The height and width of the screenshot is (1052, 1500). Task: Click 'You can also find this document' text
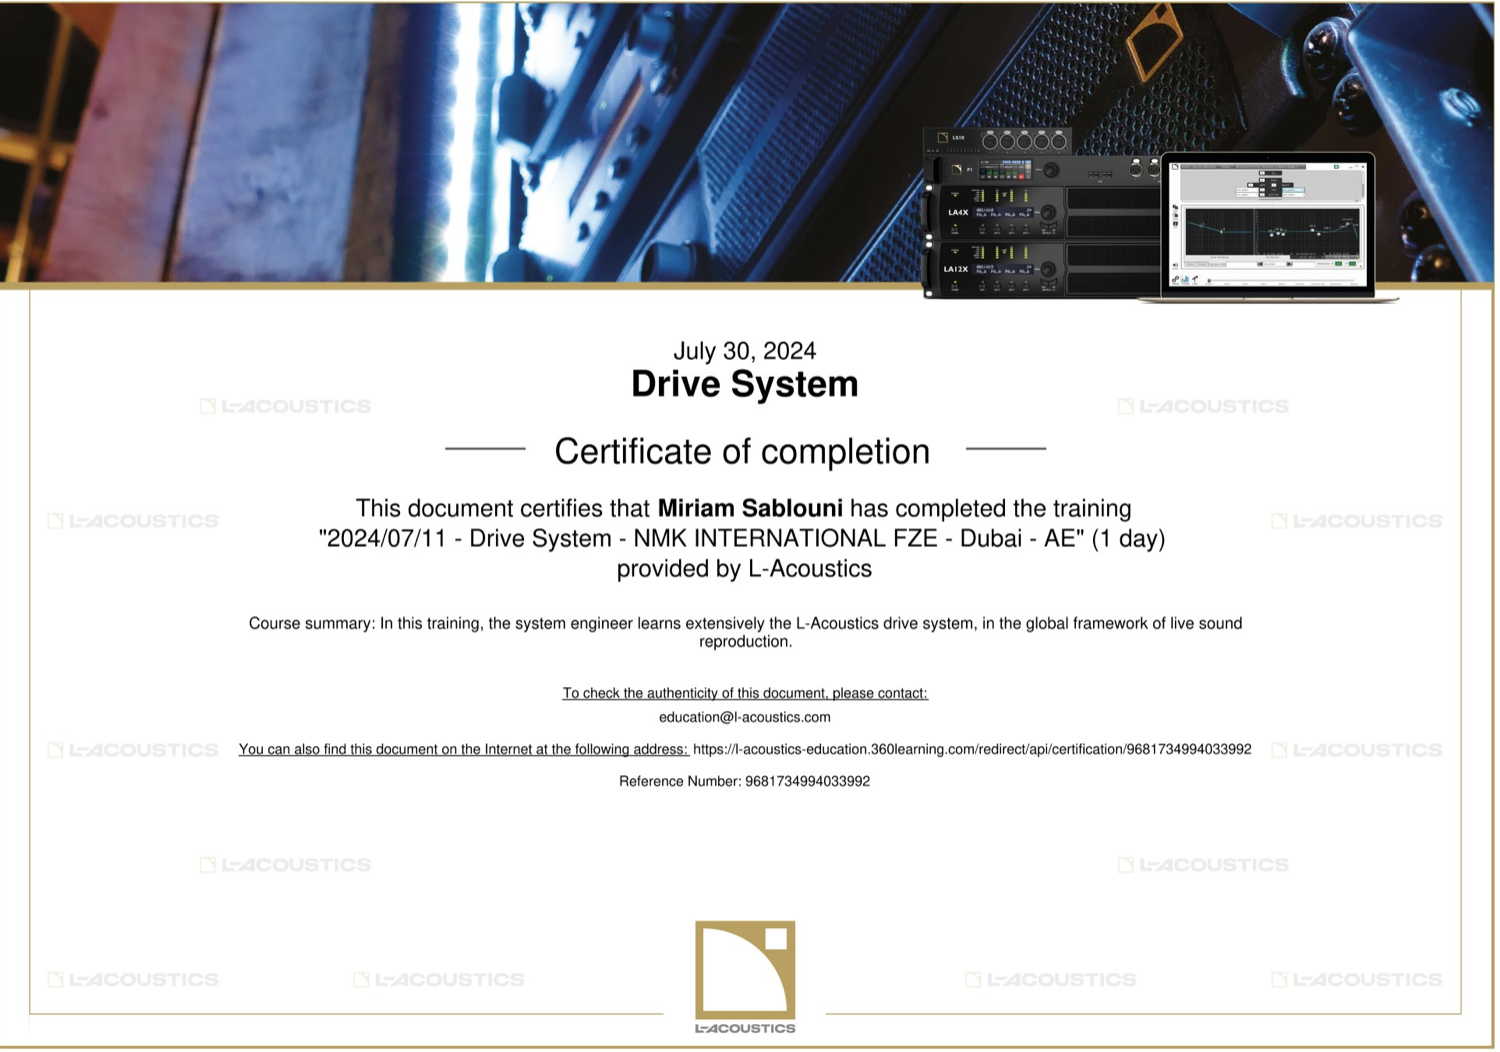pyautogui.click(x=463, y=749)
